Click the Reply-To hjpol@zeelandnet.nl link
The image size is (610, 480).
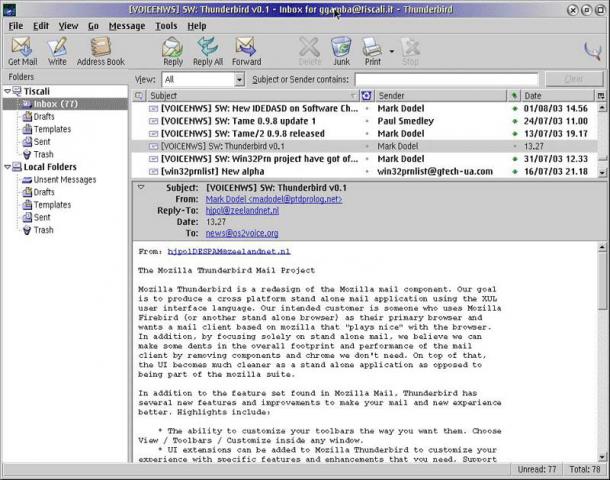242,210
